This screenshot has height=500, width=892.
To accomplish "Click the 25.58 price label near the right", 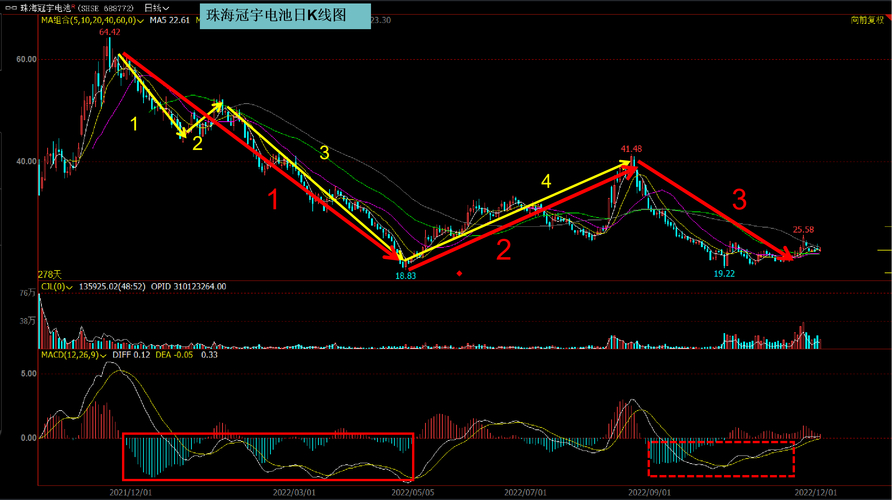I will (x=804, y=230).
